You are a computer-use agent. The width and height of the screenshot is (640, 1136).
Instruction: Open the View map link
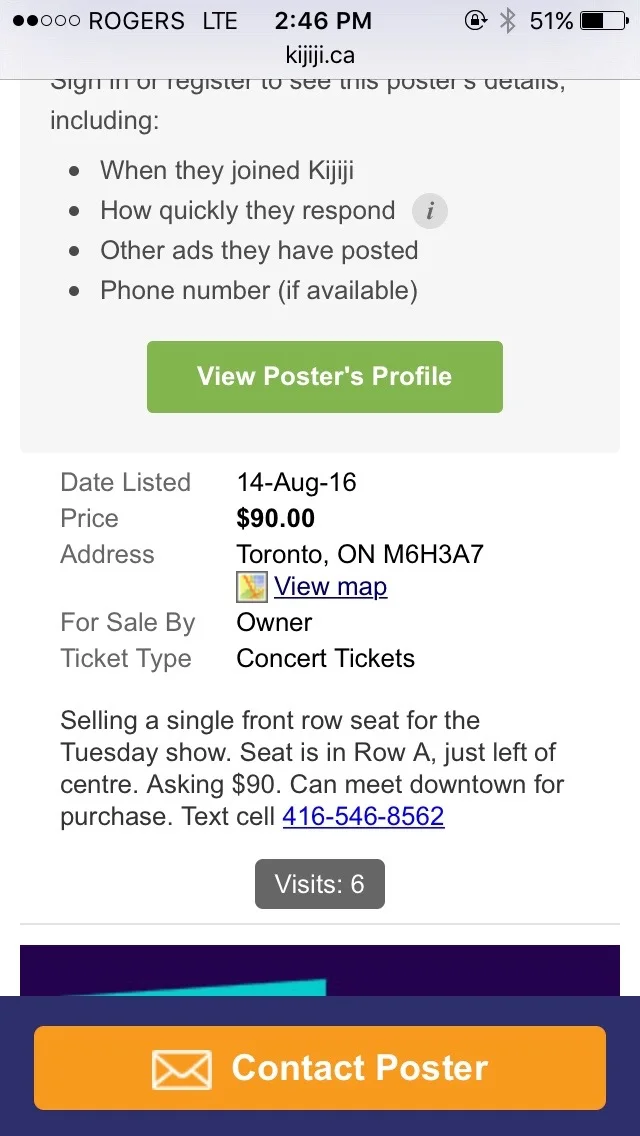pyautogui.click(x=330, y=587)
